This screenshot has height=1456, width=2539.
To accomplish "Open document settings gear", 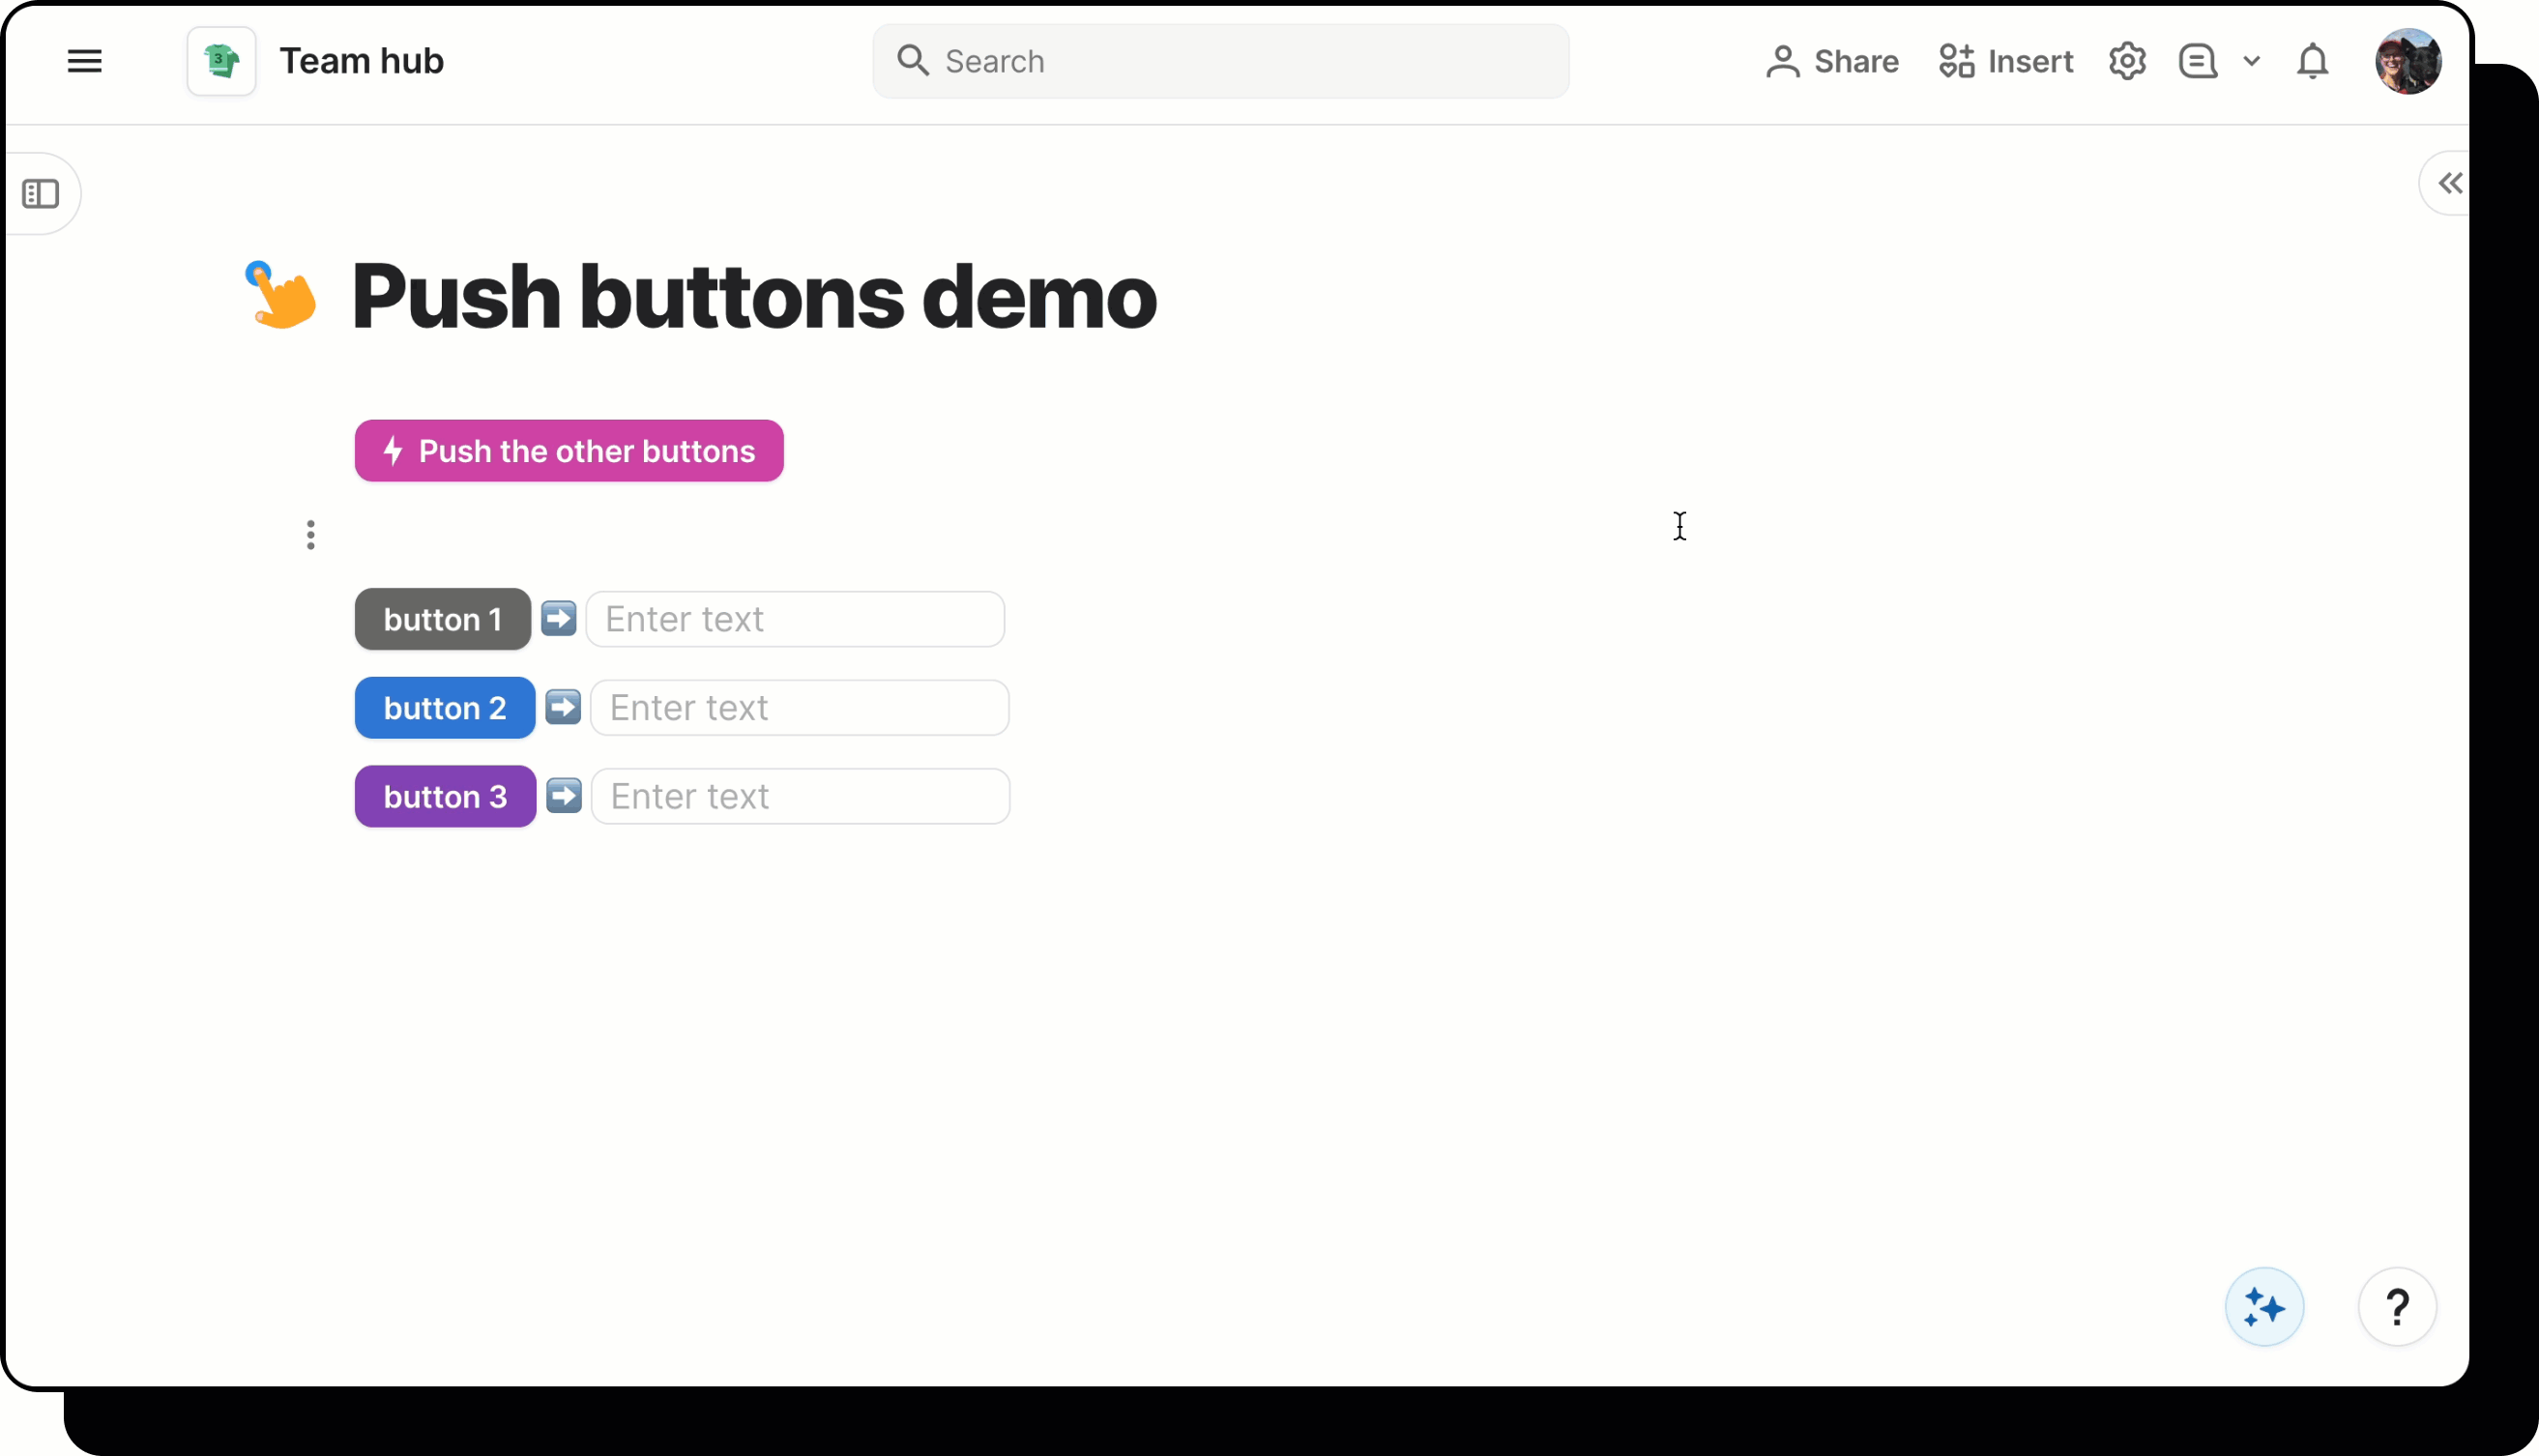I will click(2127, 61).
